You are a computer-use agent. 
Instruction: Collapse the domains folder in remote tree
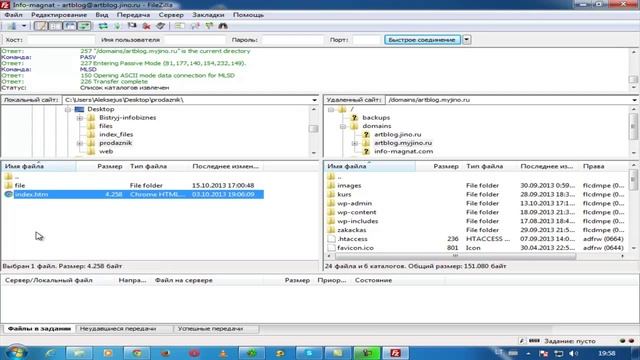pyautogui.click(x=343, y=127)
